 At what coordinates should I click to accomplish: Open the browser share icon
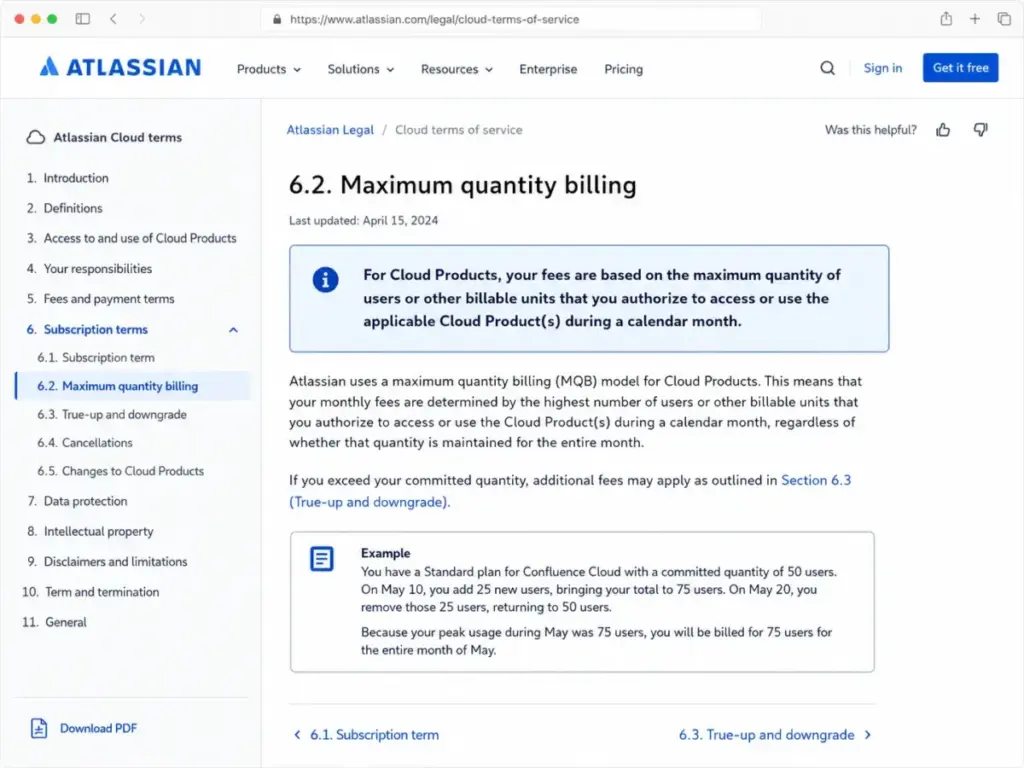[x=946, y=19]
